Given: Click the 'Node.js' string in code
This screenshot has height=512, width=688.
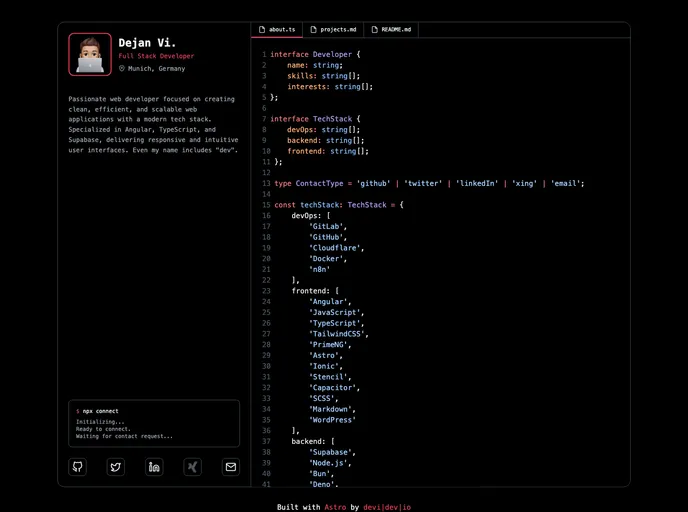Looking at the screenshot, I should [x=330, y=463].
